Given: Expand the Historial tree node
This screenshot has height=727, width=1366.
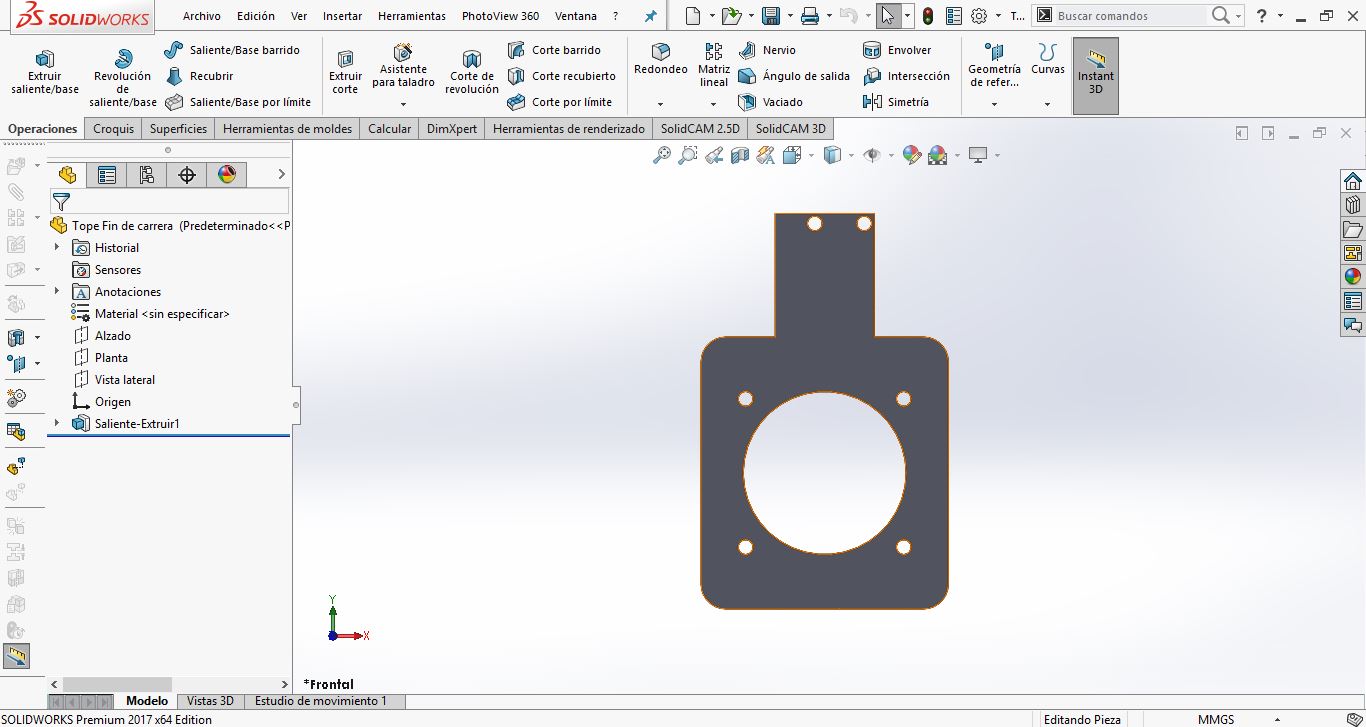Looking at the screenshot, I should click(57, 247).
